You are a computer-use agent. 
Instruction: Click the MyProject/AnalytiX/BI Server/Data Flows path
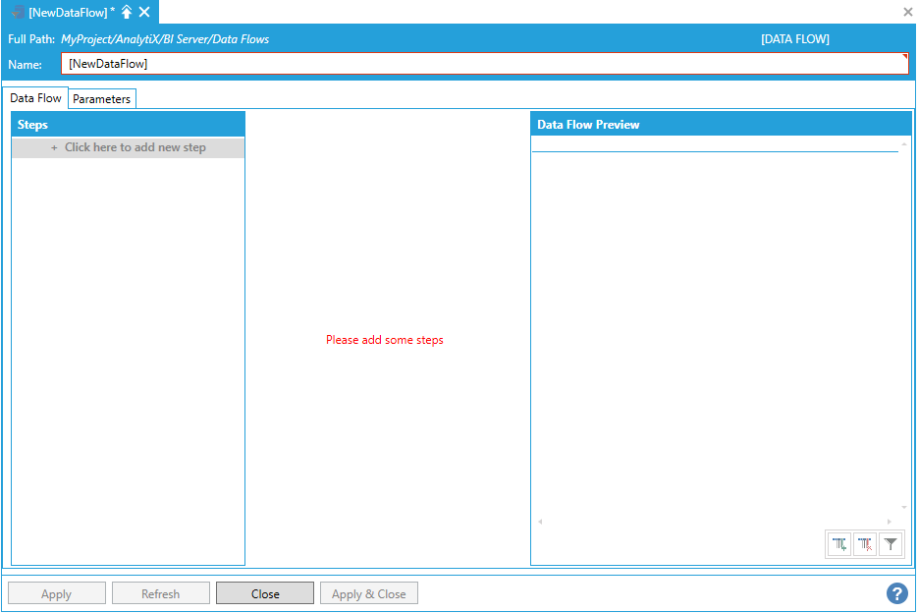pos(165,40)
